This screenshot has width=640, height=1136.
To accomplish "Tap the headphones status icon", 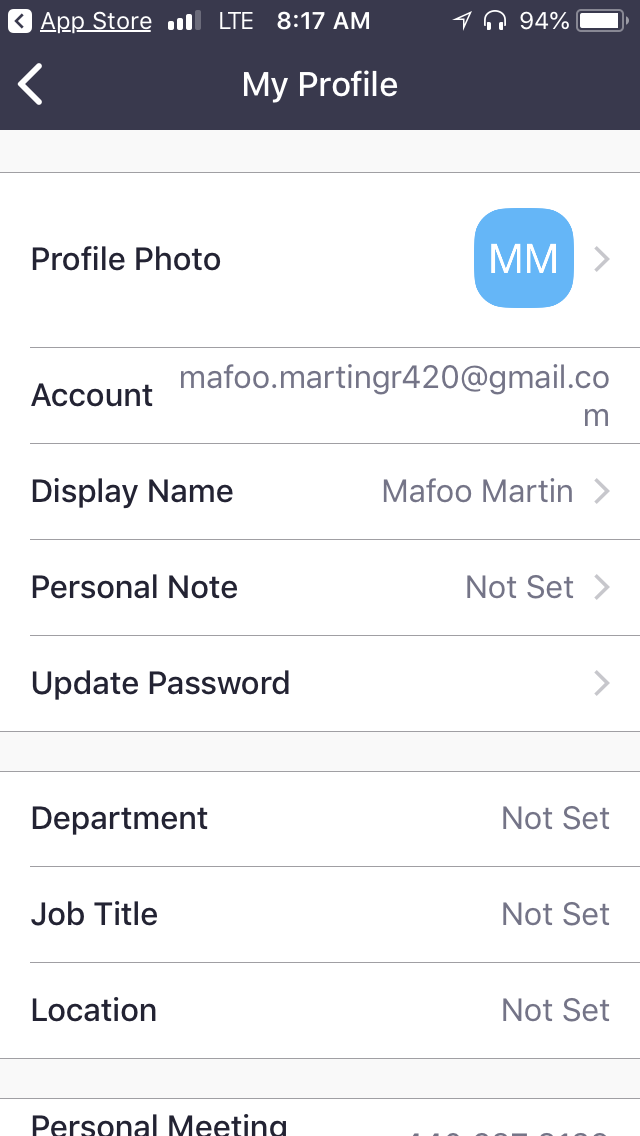I will 494,21.
